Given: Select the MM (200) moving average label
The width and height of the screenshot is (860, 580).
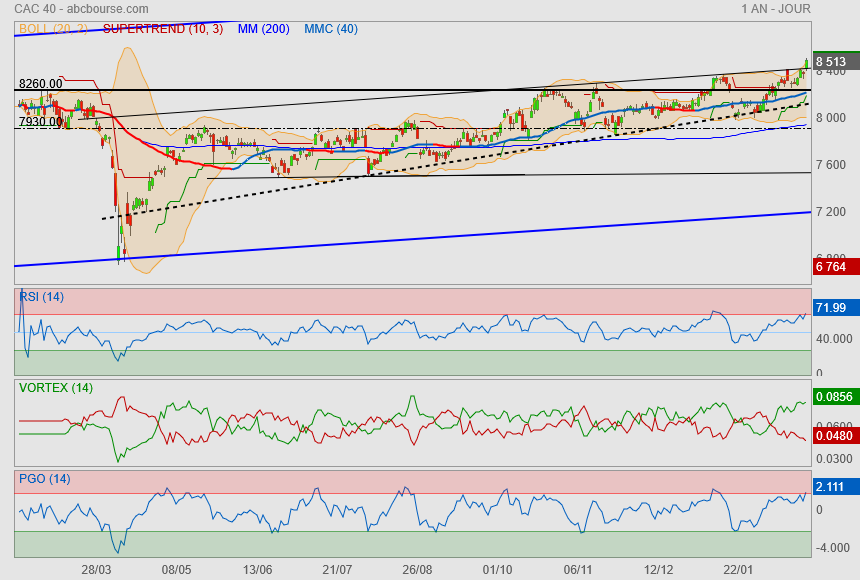Looking at the screenshot, I should click(x=263, y=29).
